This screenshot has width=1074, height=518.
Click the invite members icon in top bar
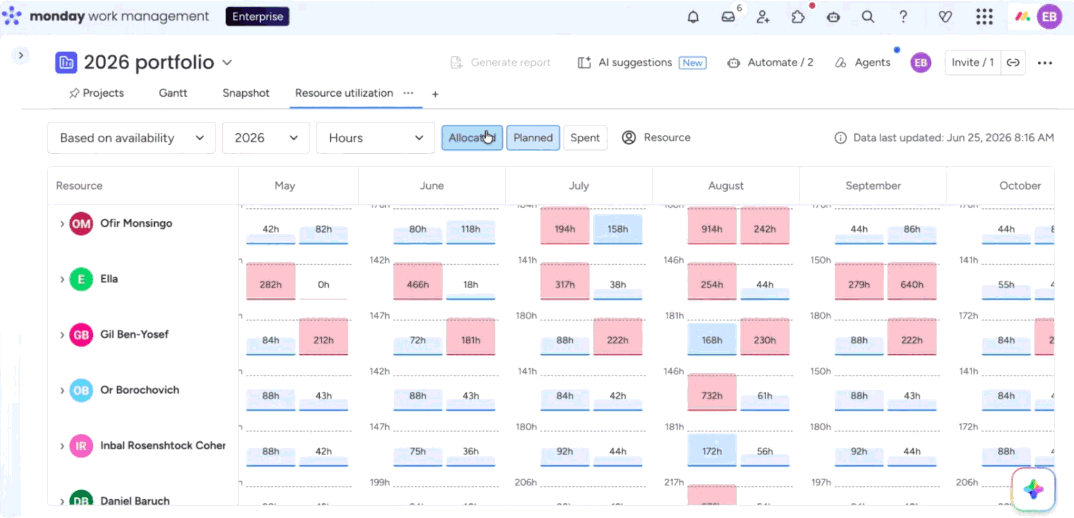(763, 17)
